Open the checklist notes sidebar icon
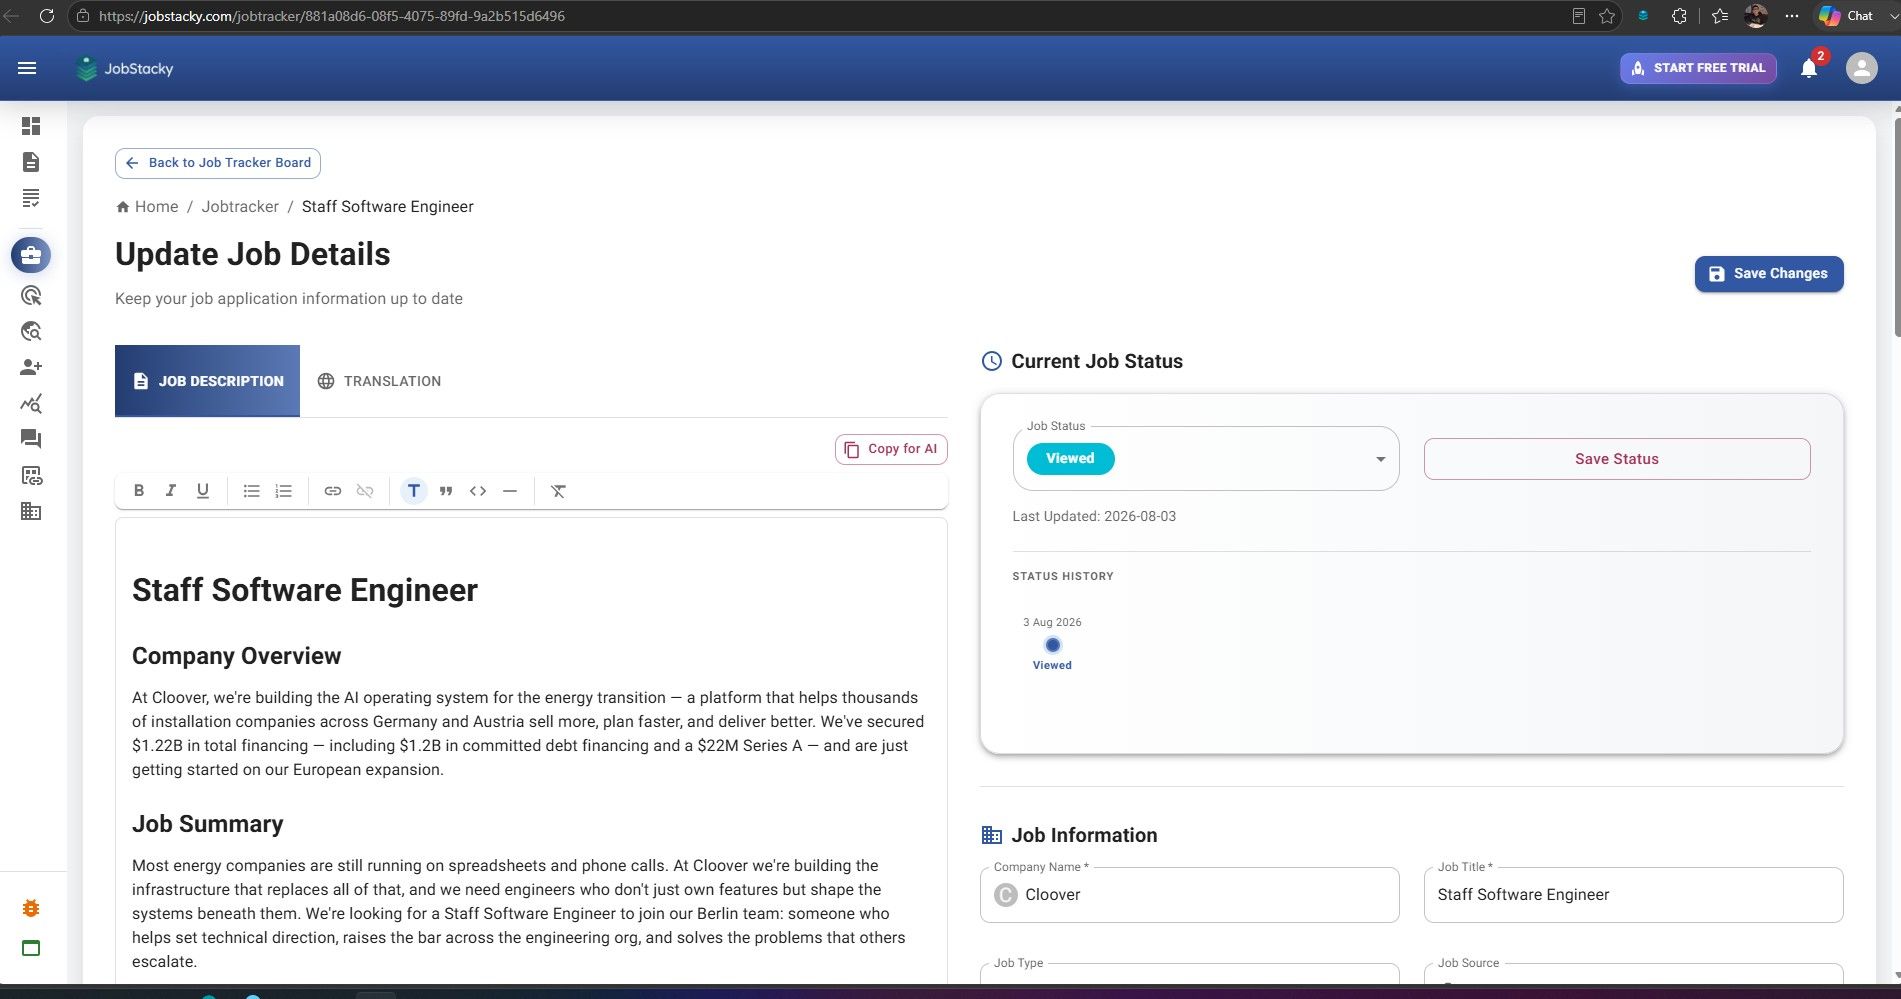The width and height of the screenshot is (1901, 999). pyautogui.click(x=31, y=198)
